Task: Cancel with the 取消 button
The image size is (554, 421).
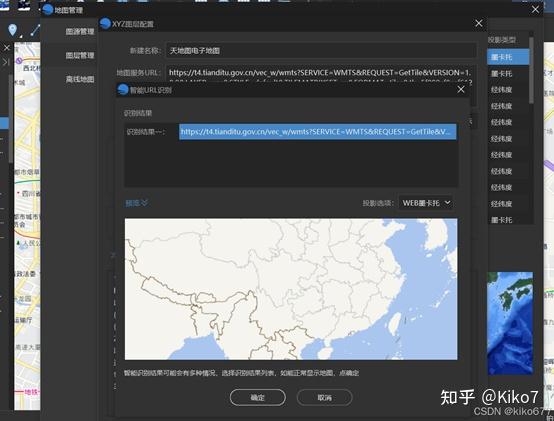Action: pos(324,398)
